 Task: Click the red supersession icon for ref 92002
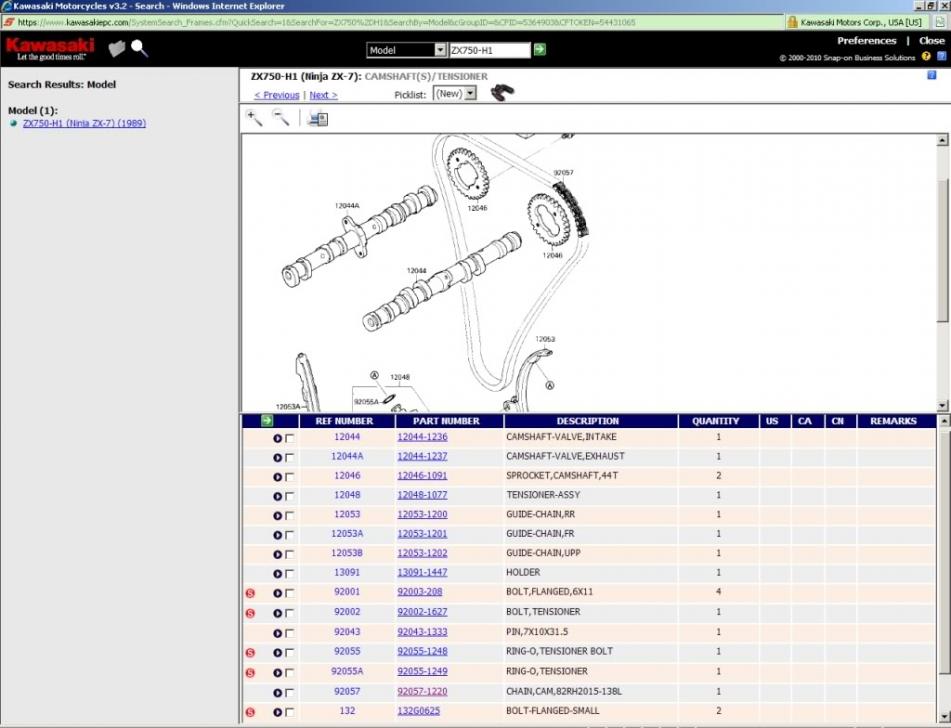[250, 613]
